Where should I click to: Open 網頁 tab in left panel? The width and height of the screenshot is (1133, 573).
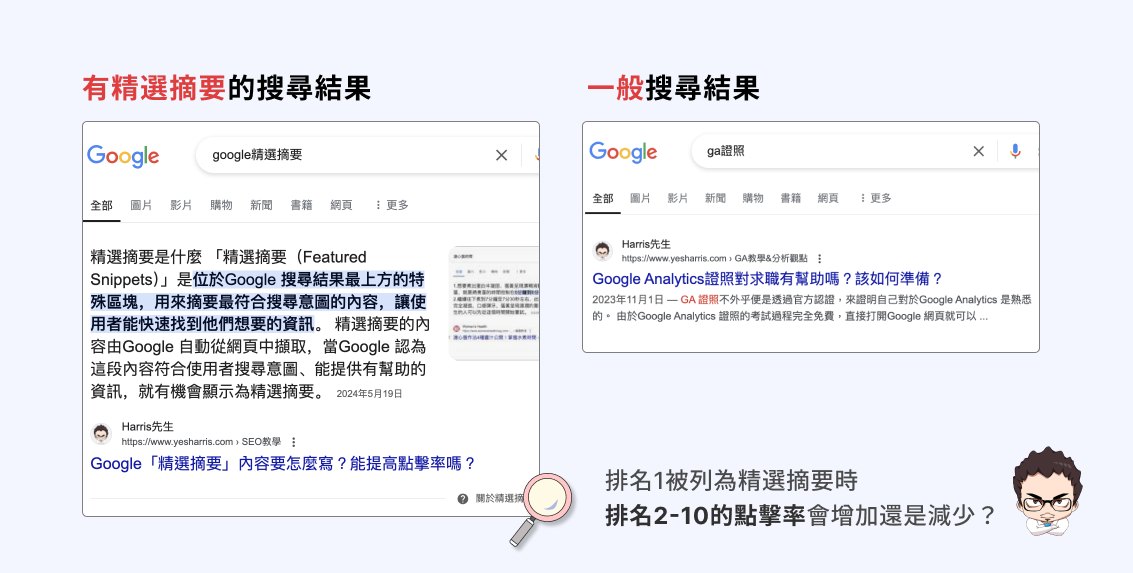(341, 205)
